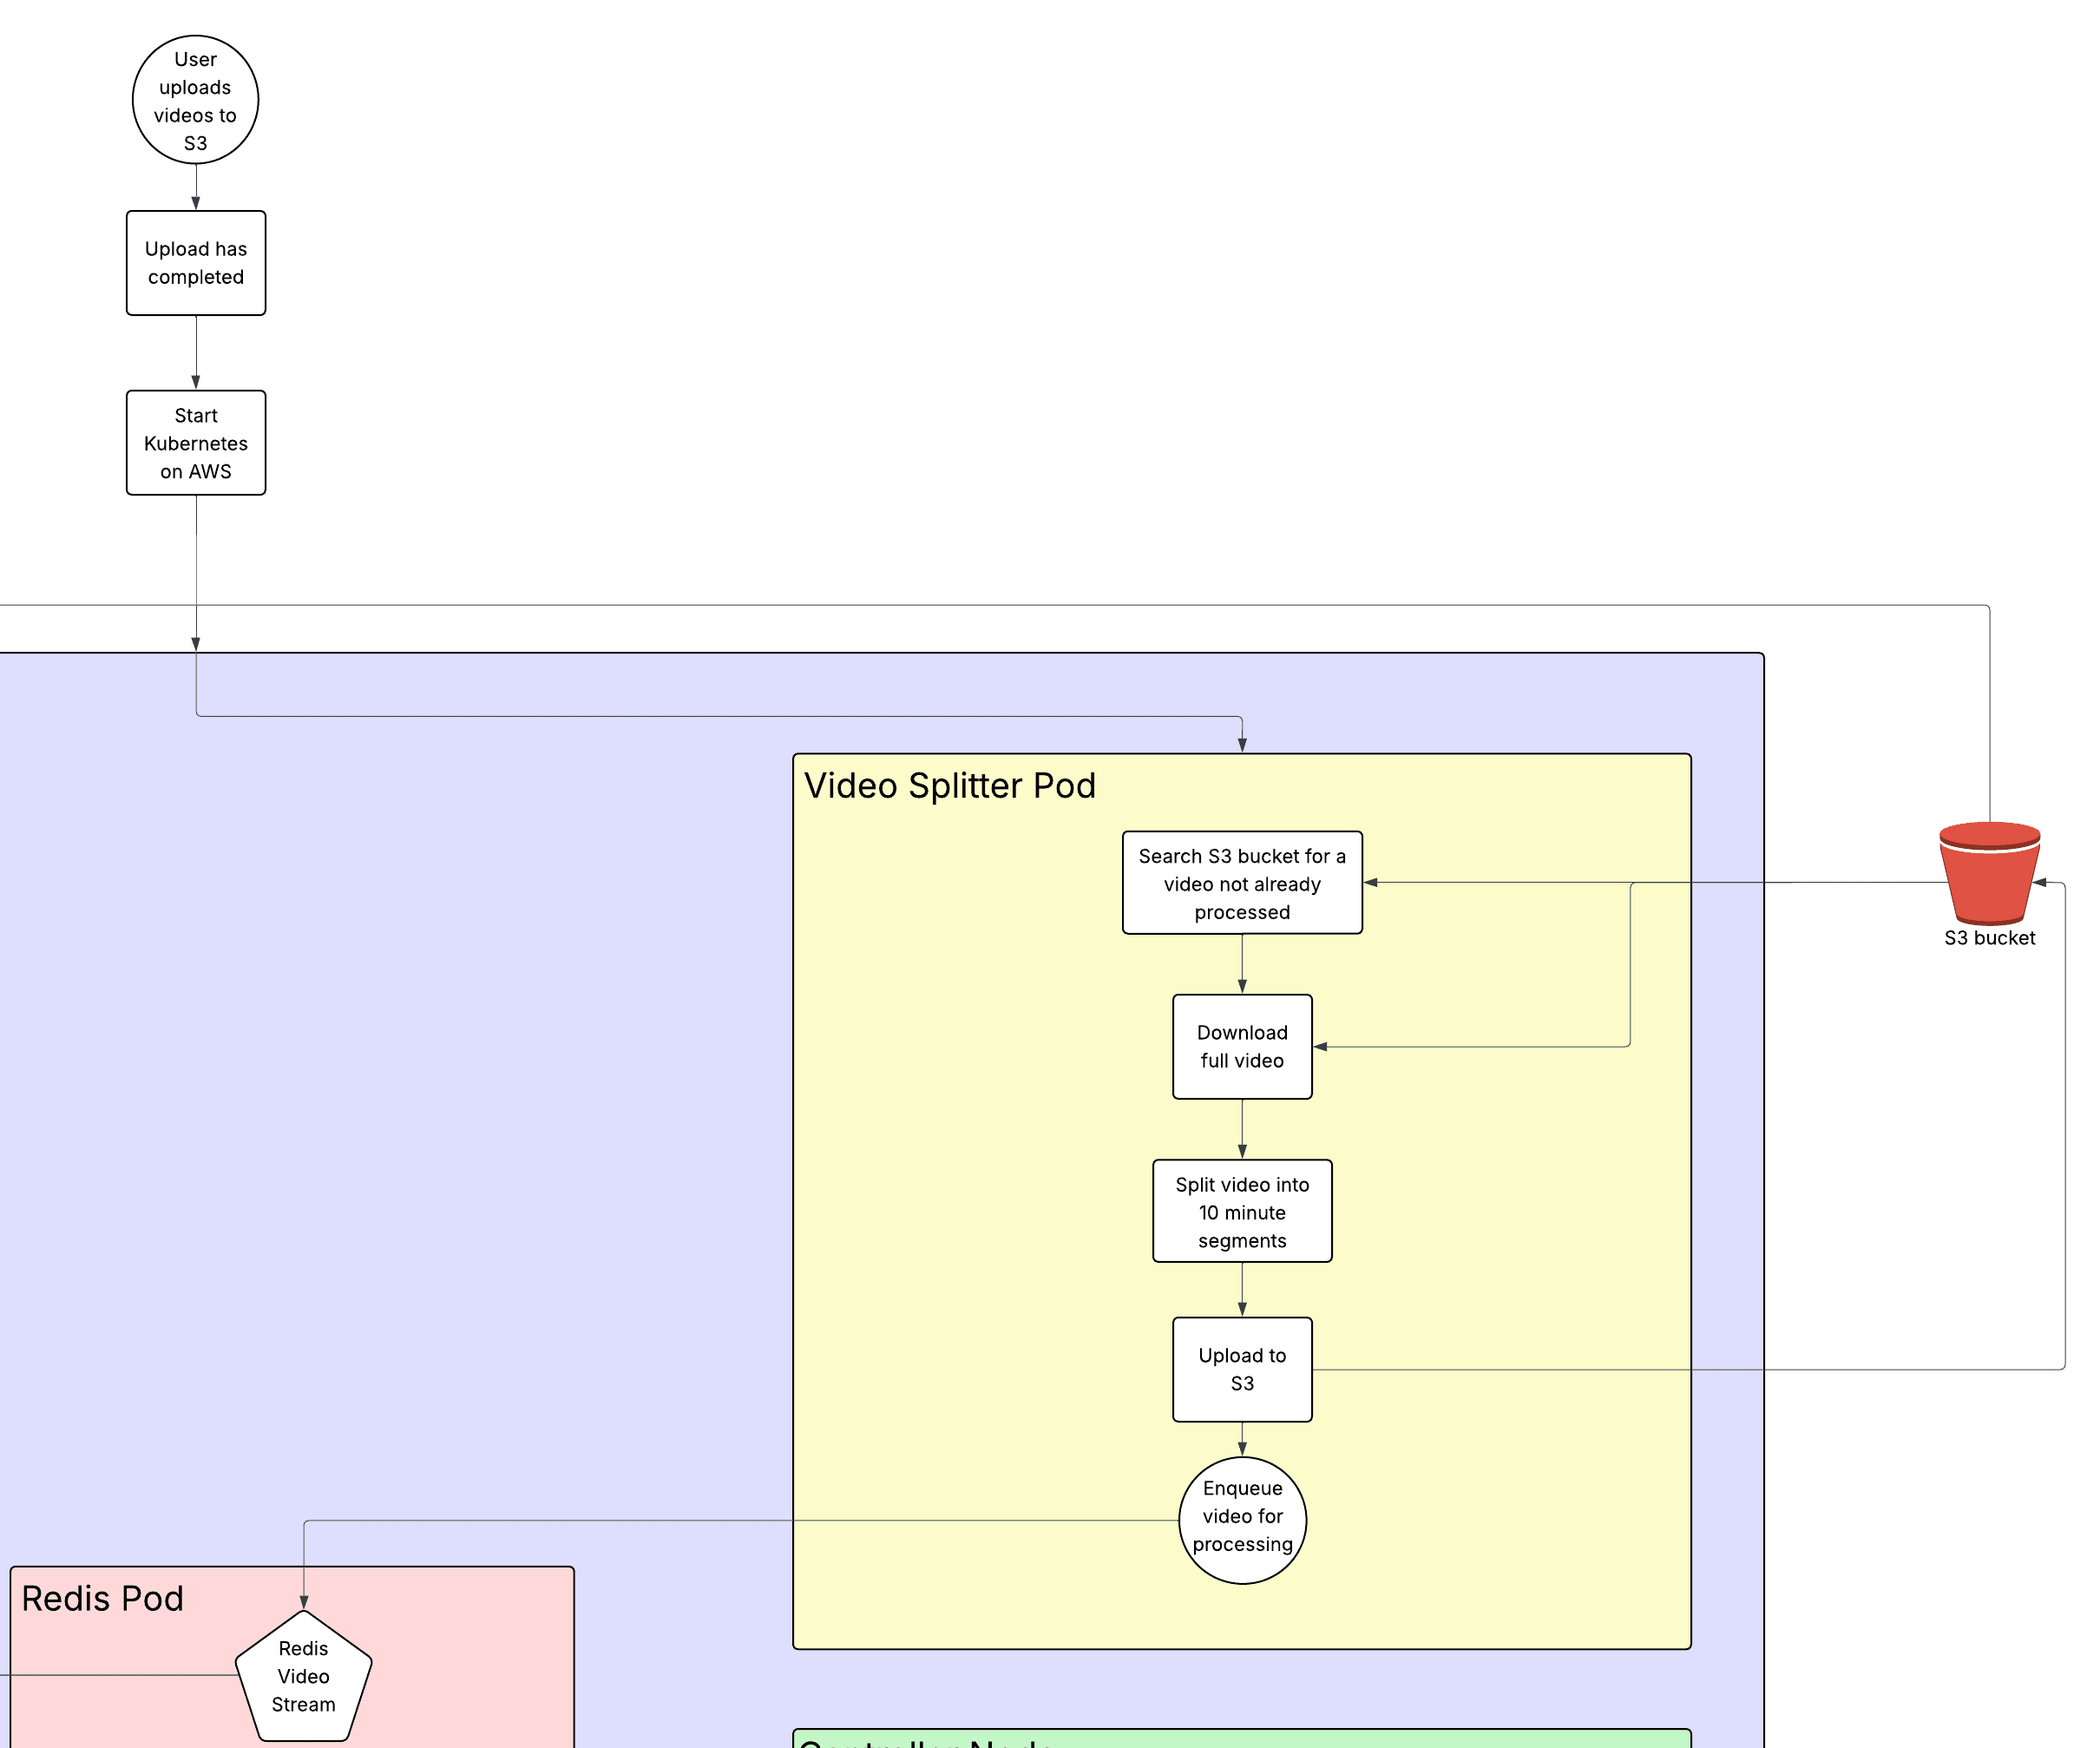This screenshot has height=1748, width=2100.
Task: Select arrow between Upload completed and Start Kubernetes
Action: click(x=196, y=352)
